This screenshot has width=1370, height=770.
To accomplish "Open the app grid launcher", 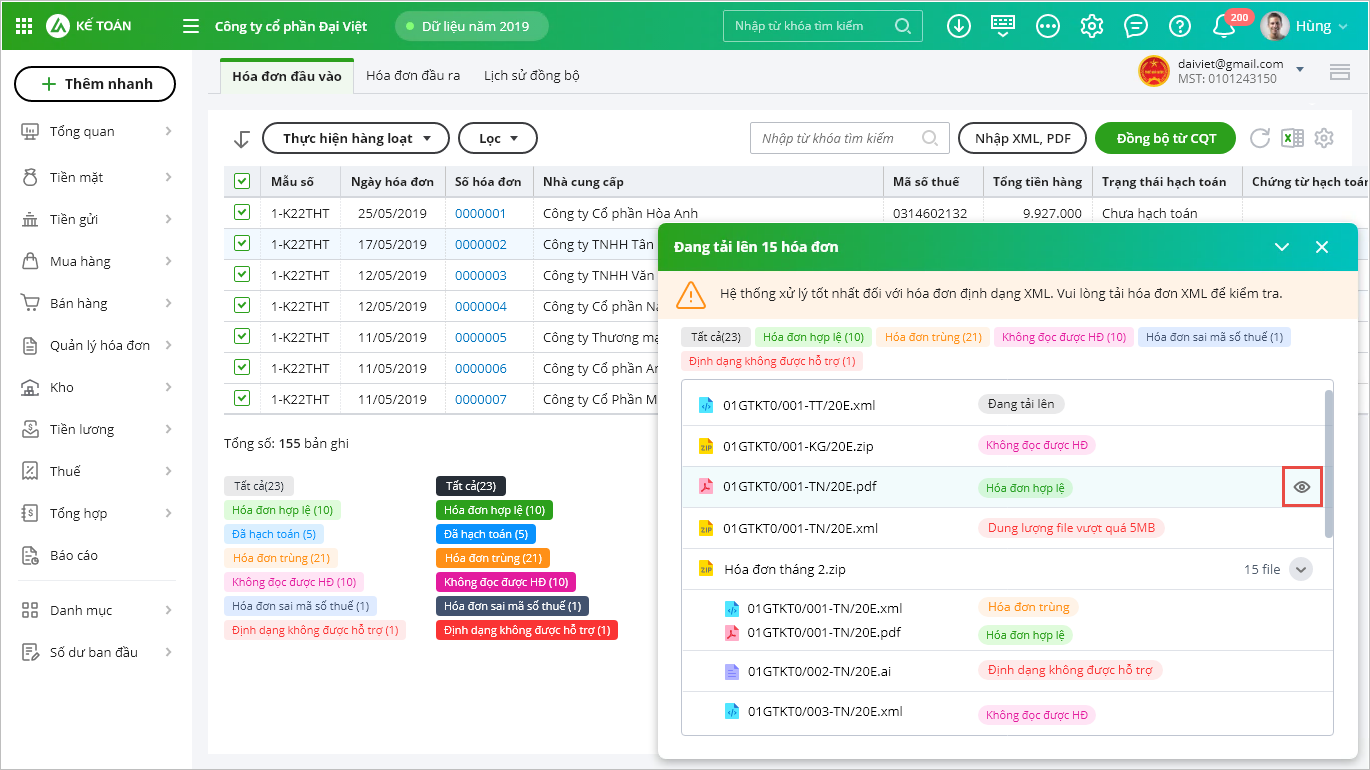I will pyautogui.click(x=25, y=26).
